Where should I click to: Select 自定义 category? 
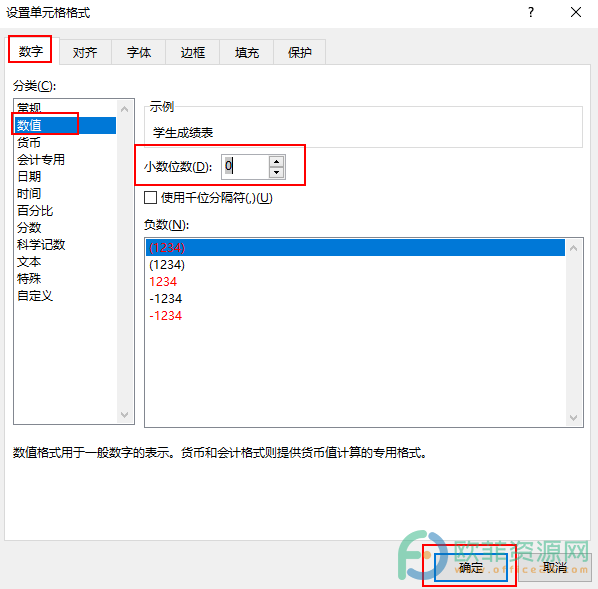click(65, 296)
